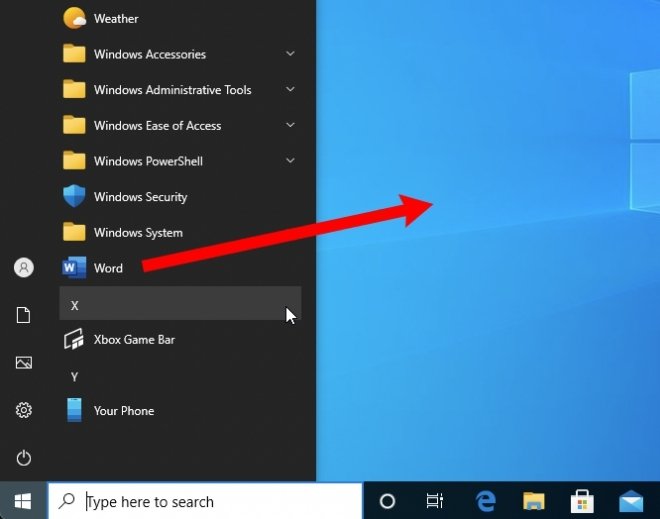Screen dimensions: 660x519
Task: Select the Xbox Game Bar text label
Action: 134,340
